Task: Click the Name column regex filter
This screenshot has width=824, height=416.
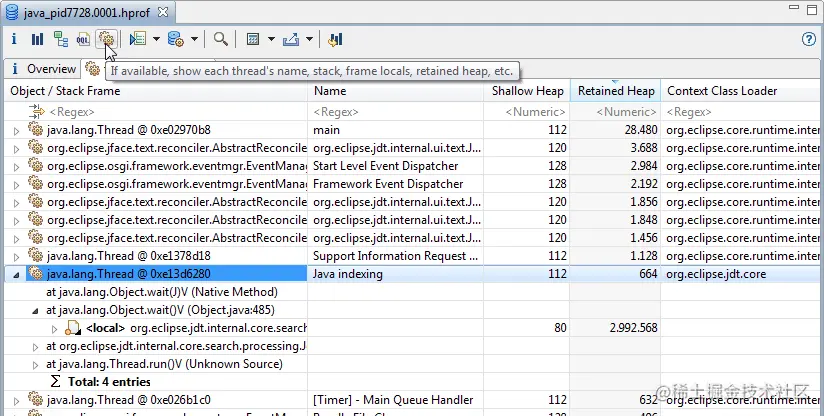Action: click(396, 112)
